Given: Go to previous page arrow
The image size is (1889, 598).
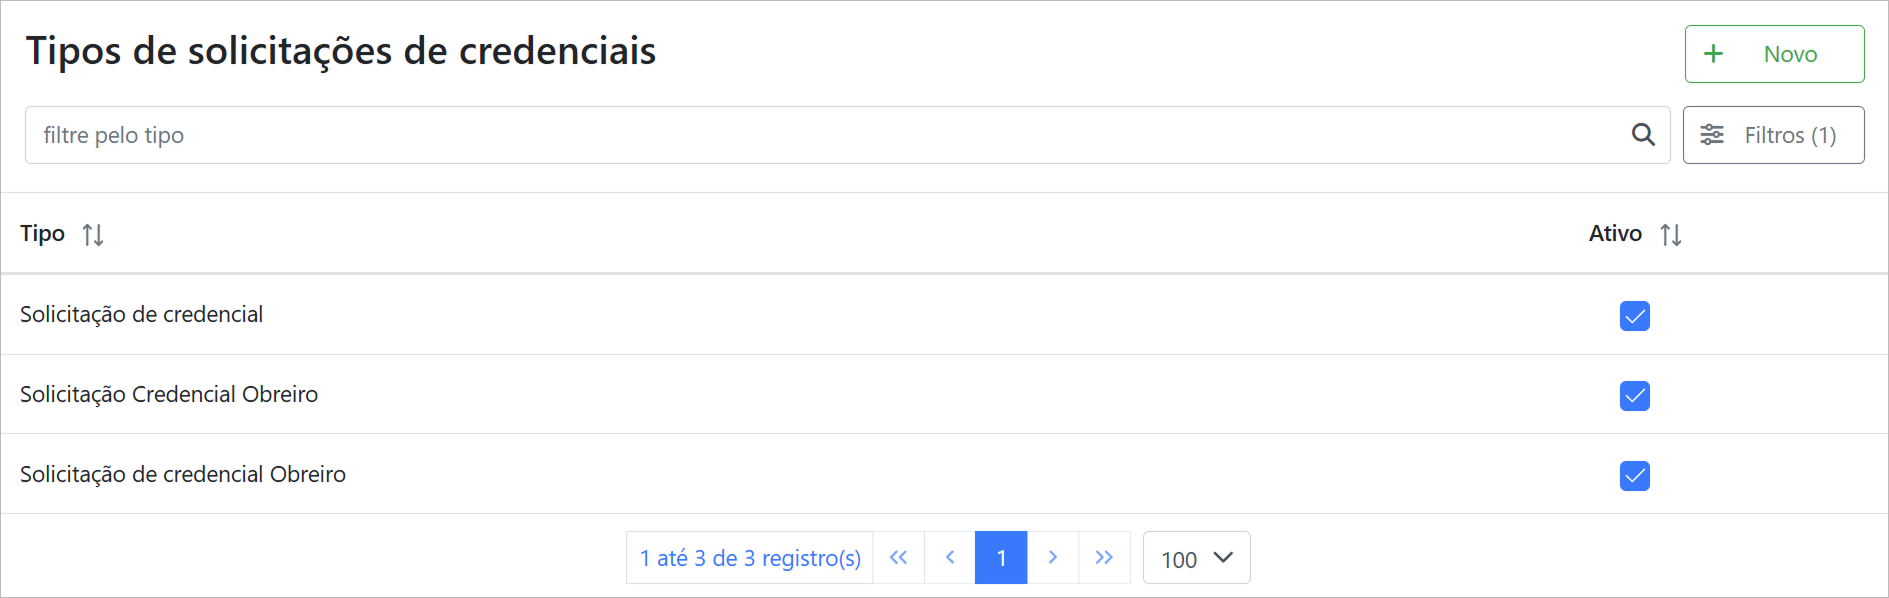Looking at the screenshot, I should click(x=950, y=558).
